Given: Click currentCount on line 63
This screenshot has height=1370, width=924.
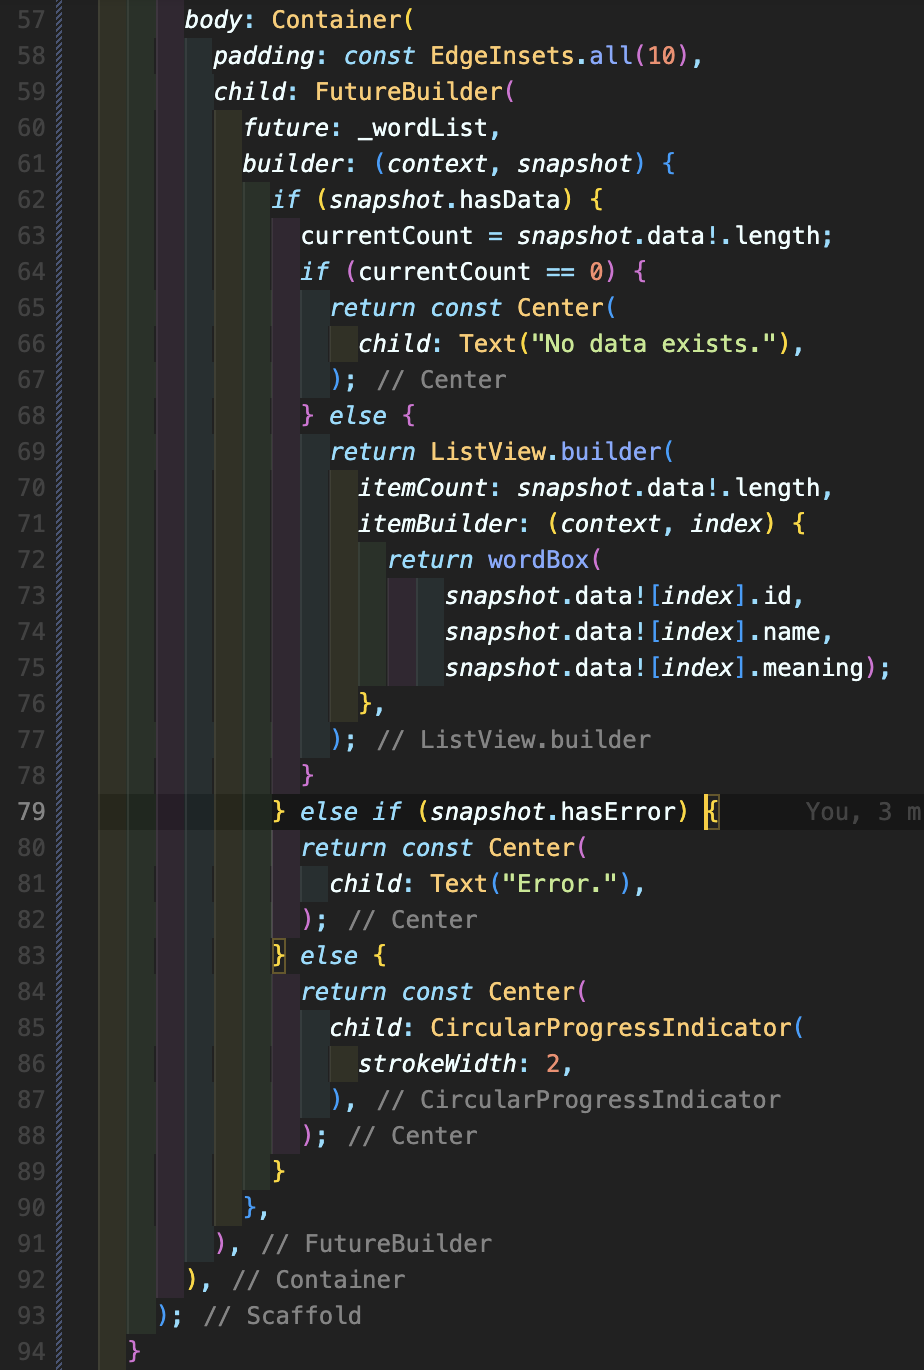Looking at the screenshot, I should [x=387, y=235].
